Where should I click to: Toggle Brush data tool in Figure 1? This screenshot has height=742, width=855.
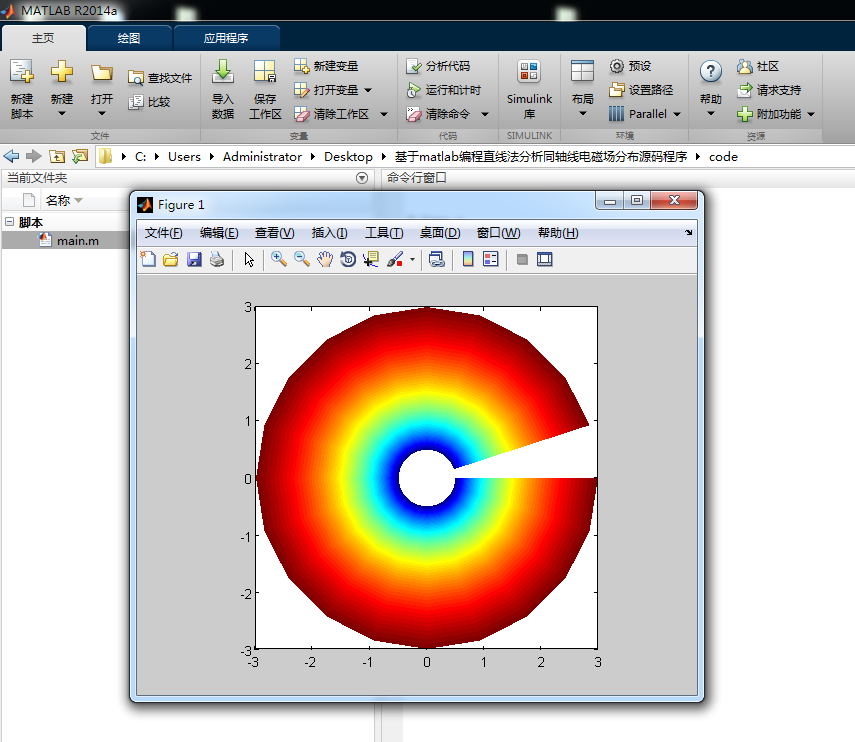(395, 260)
